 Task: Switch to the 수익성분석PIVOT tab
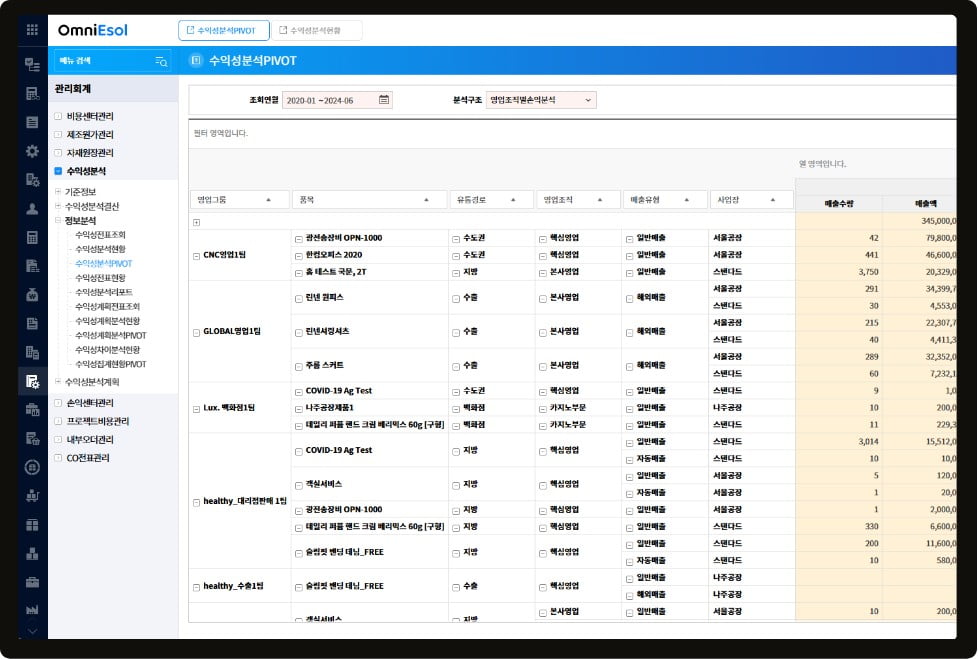(x=223, y=30)
